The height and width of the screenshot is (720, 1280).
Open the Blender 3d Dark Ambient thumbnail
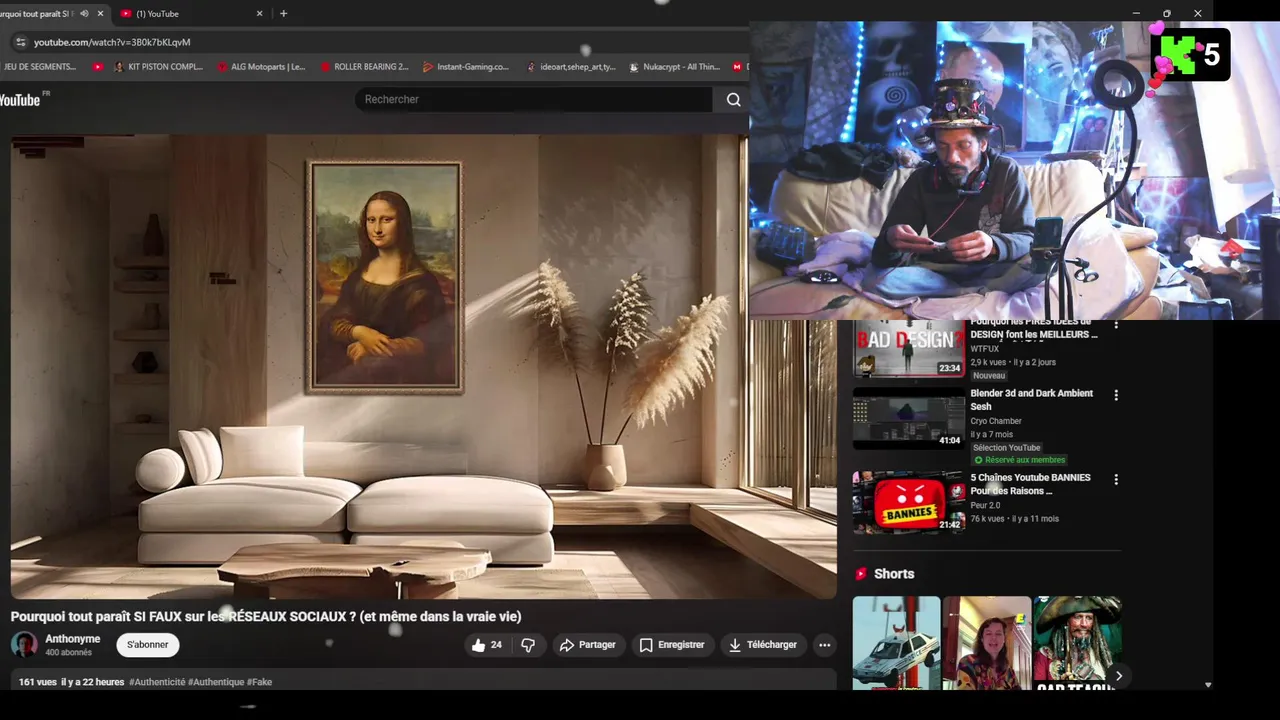(x=908, y=418)
